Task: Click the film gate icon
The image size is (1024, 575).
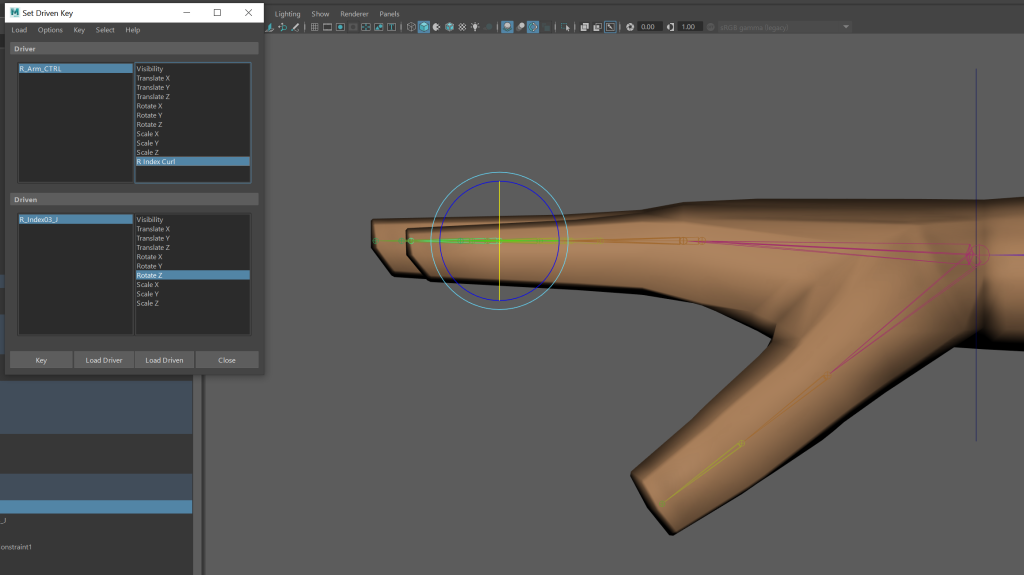Action: [x=327, y=27]
